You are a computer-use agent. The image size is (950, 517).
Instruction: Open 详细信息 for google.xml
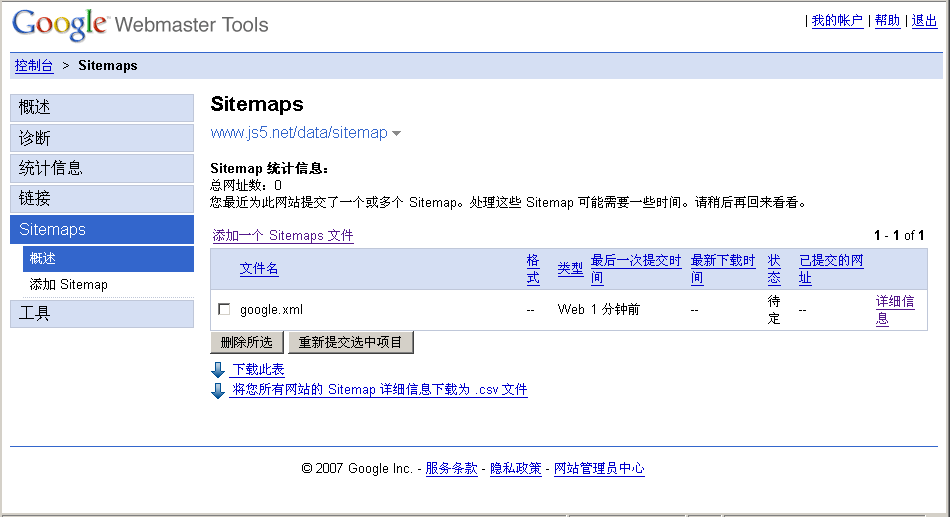point(895,310)
